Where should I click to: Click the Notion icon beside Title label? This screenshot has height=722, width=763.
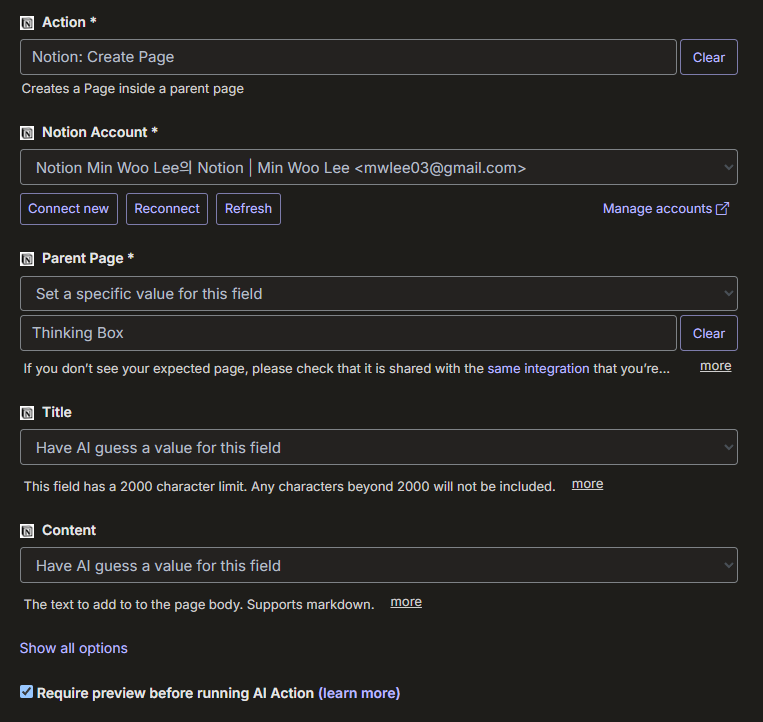(x=27, y=413)
